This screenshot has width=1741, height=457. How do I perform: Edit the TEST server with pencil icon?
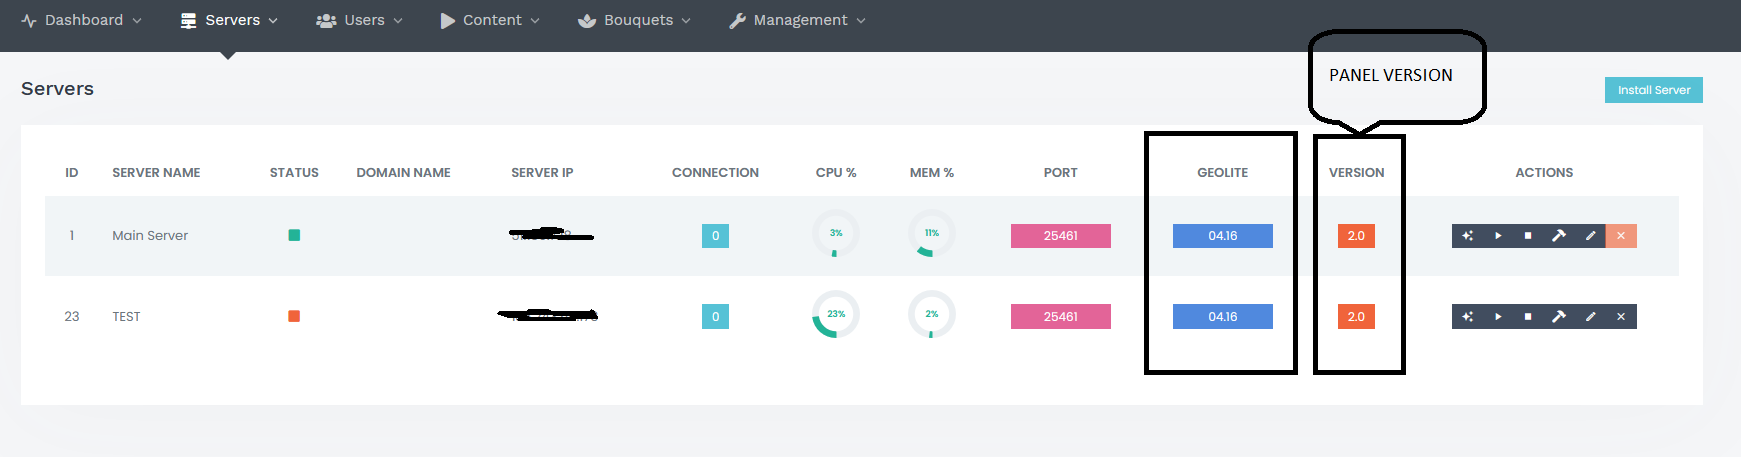click(x=1590, y=317)
